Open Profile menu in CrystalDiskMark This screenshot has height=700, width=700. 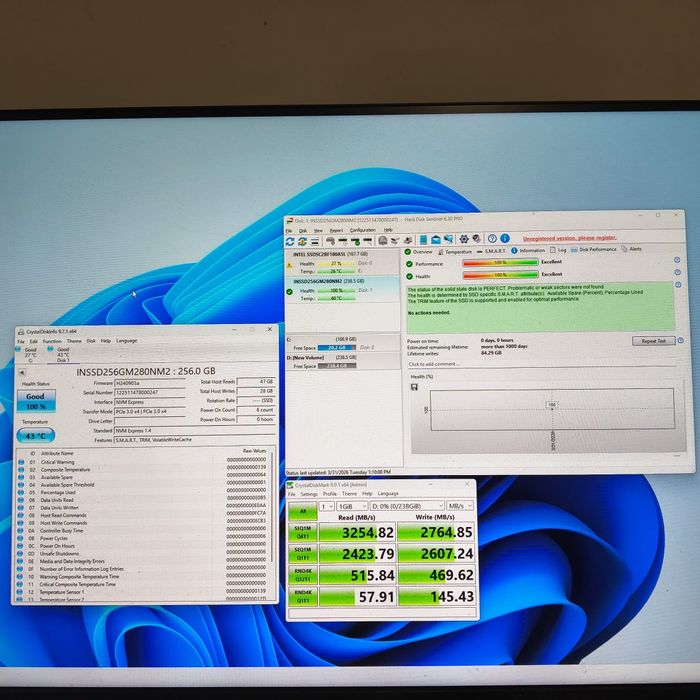pos(329,494)
